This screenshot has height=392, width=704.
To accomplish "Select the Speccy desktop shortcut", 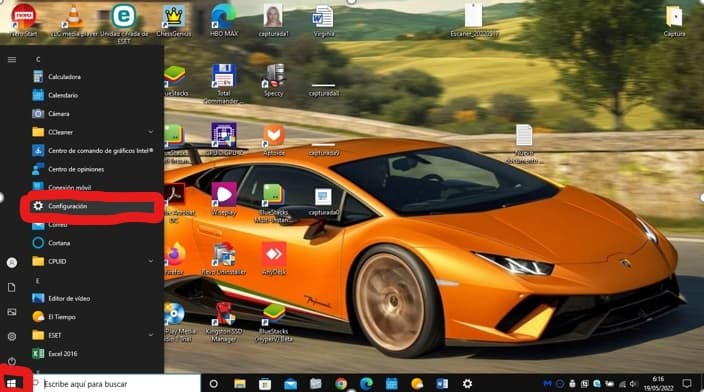I will pos(274,80).
